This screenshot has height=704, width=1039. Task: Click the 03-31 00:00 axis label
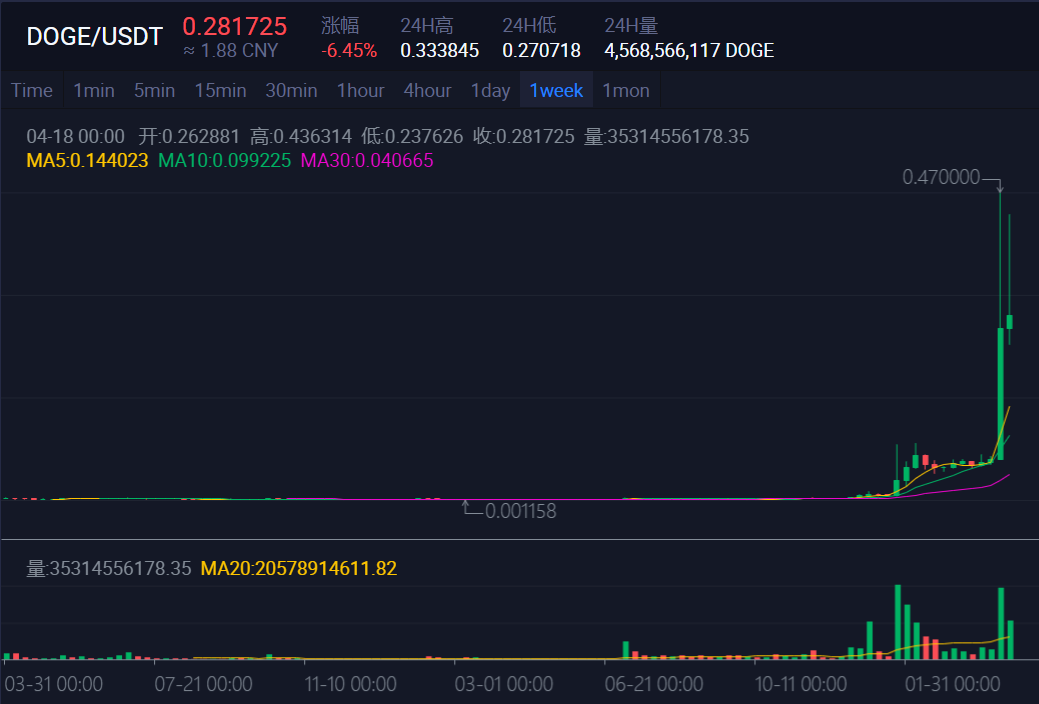(54, 684)
